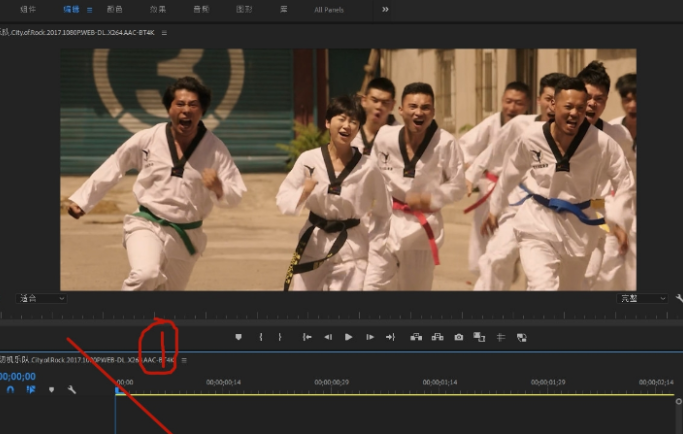This screenshot has height=434, width=683.
Task: Switch to the All Panels workspace
Action: click(329, 10)
